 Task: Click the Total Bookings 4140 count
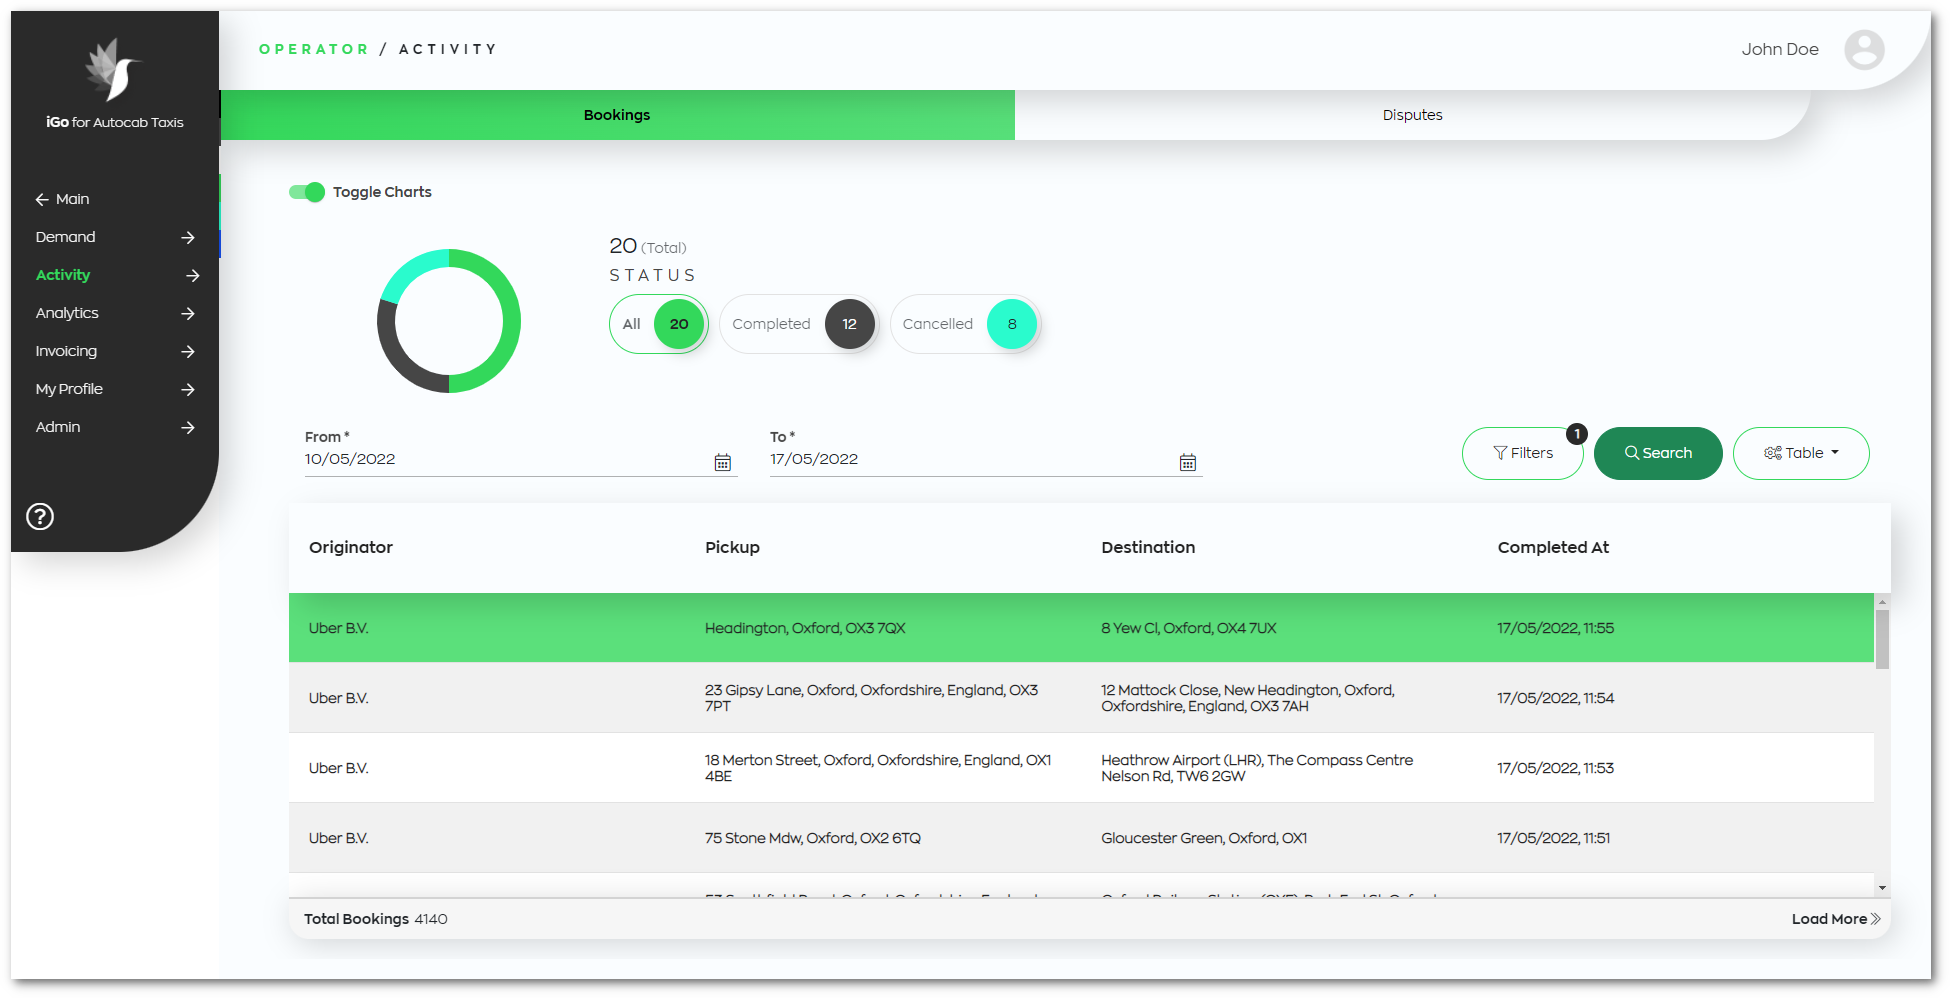coord(376,919)
